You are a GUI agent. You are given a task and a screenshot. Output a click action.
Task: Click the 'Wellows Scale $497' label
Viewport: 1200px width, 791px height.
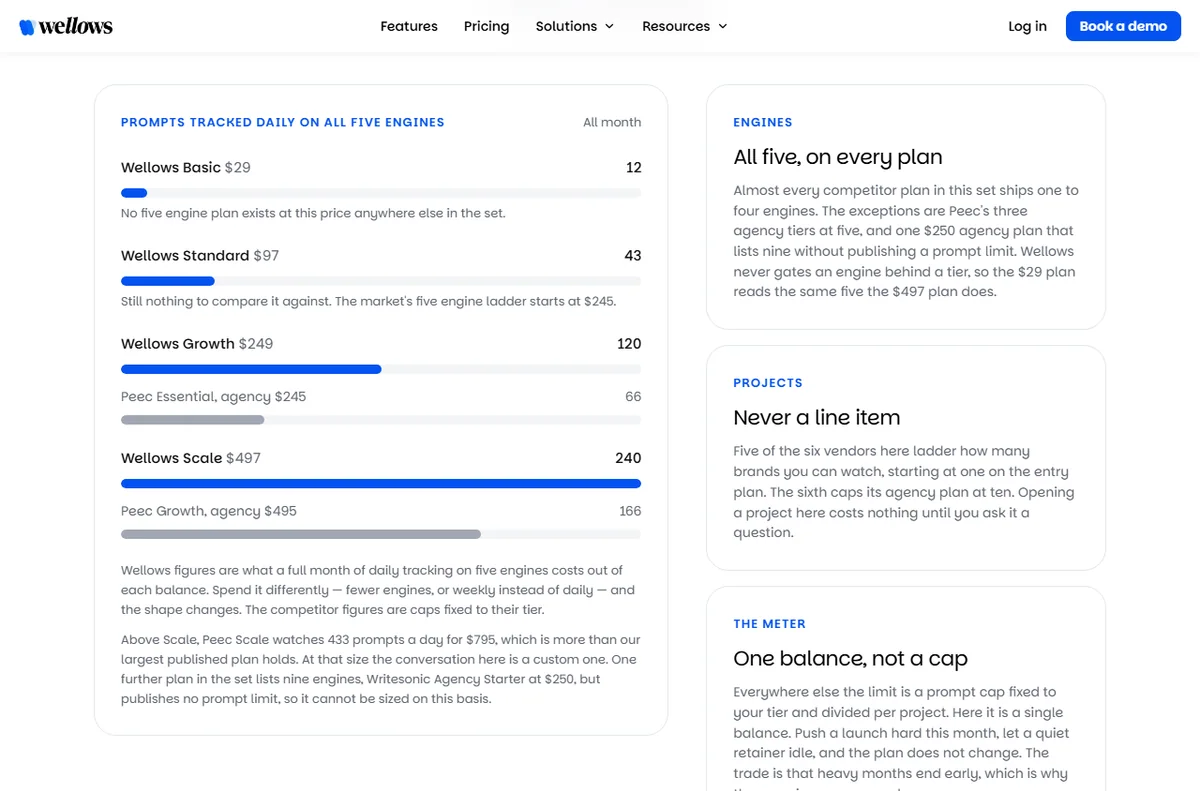click(191, 458)
